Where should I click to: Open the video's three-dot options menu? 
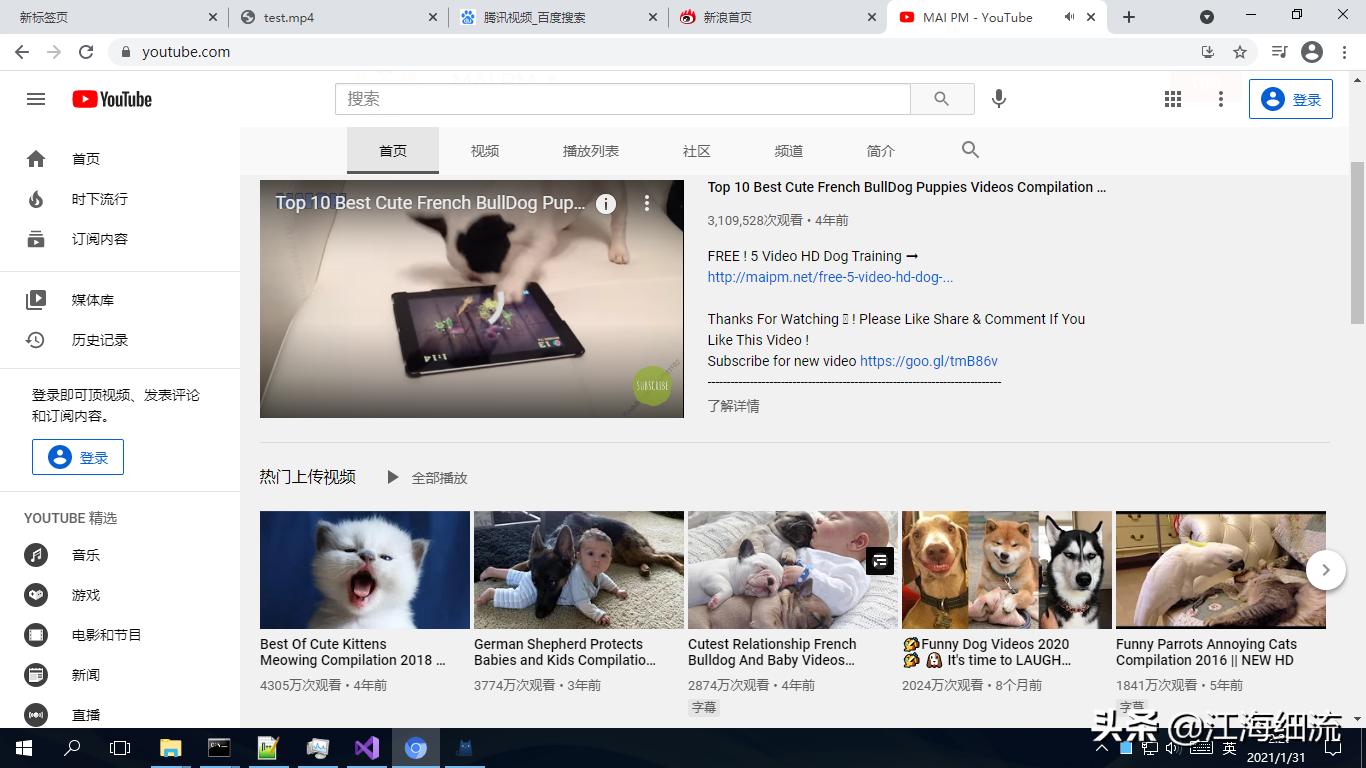point(647,203)
